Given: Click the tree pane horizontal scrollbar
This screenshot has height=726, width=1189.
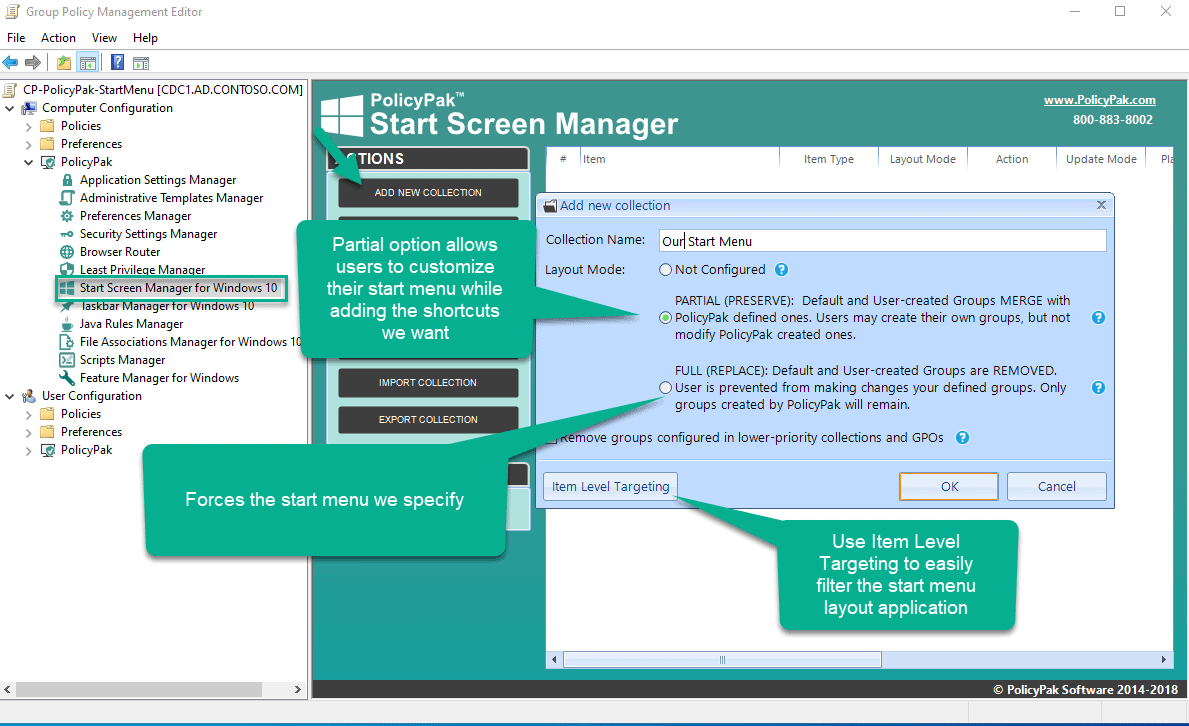Looking at the screenshot, I should 140,690.
